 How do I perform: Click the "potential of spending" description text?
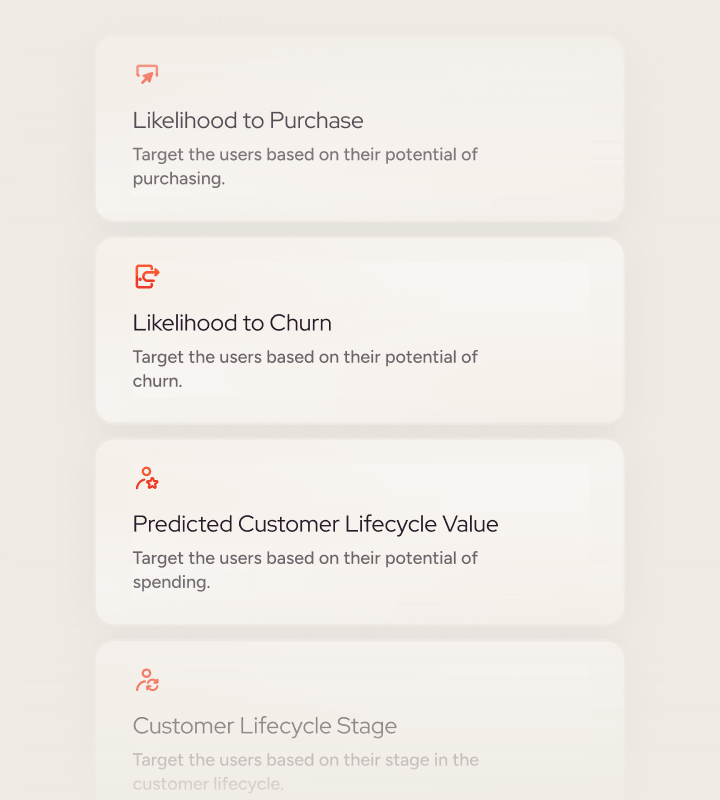pos(305,570)
